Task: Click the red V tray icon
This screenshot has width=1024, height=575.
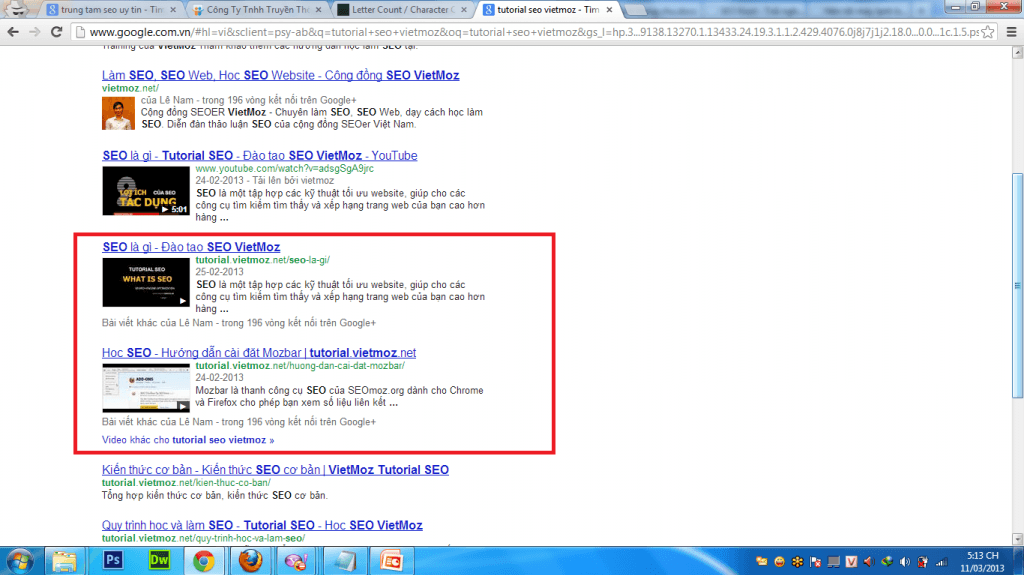Action: [851, 562]
